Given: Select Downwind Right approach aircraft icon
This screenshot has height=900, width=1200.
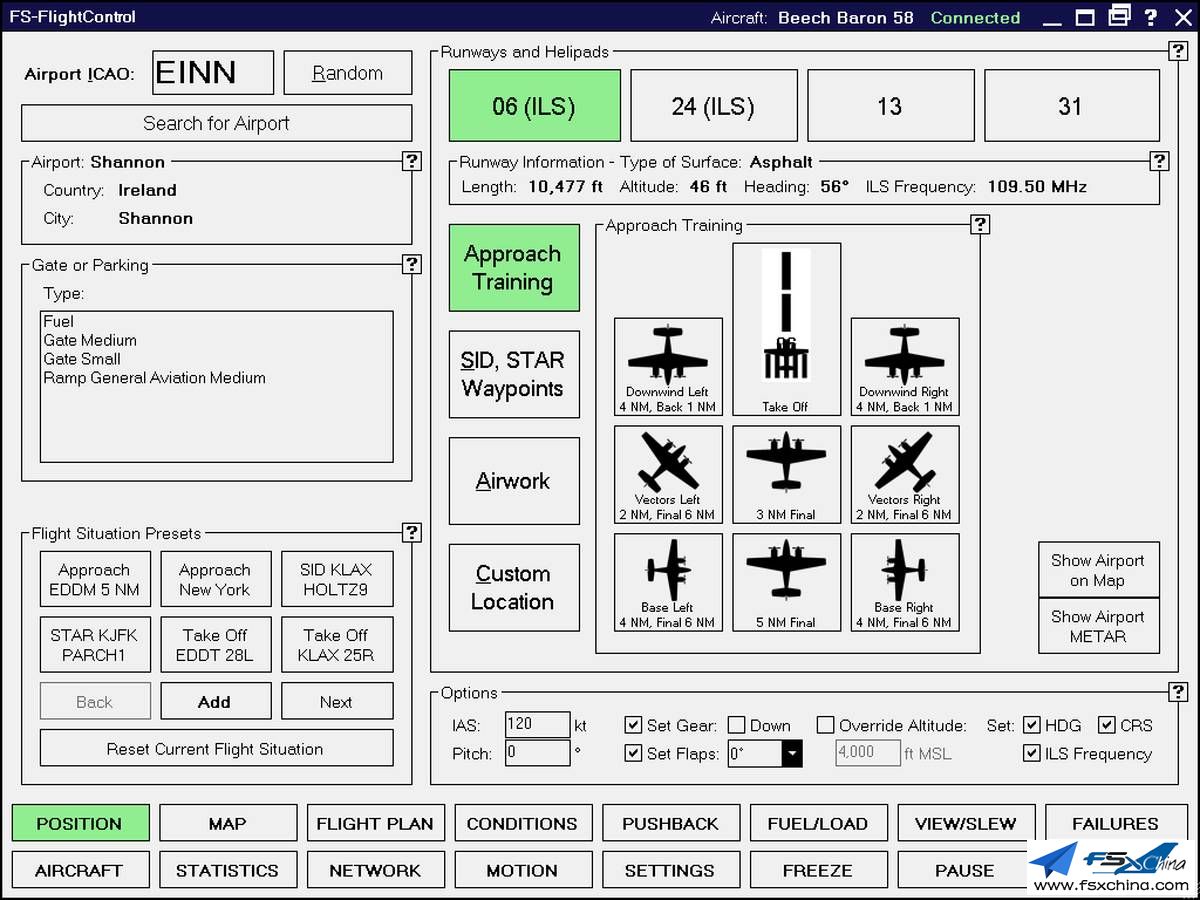Looking at the screenshot, I should tap(905, 366).
